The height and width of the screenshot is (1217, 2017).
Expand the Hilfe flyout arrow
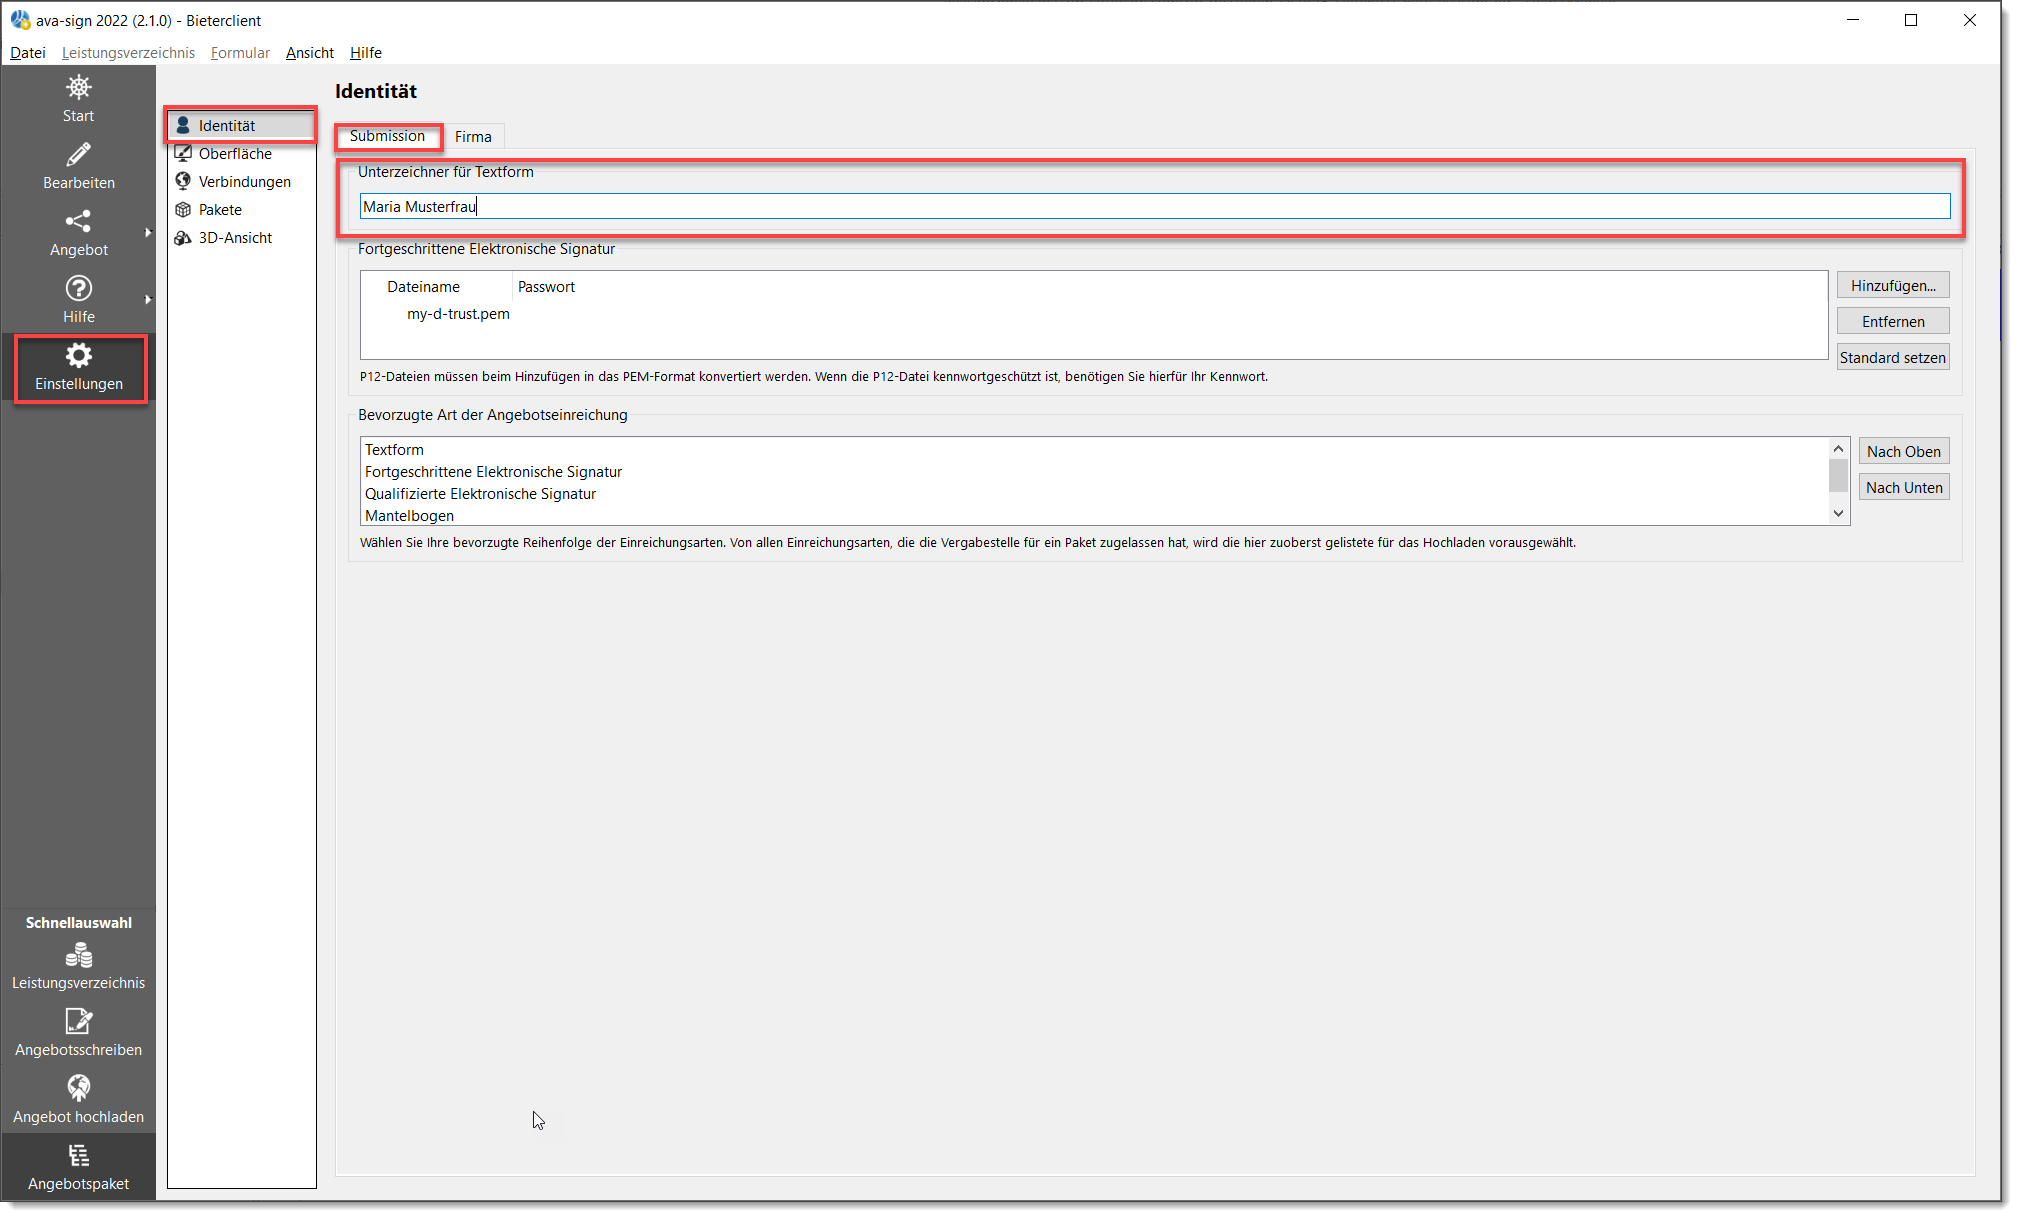149,299
